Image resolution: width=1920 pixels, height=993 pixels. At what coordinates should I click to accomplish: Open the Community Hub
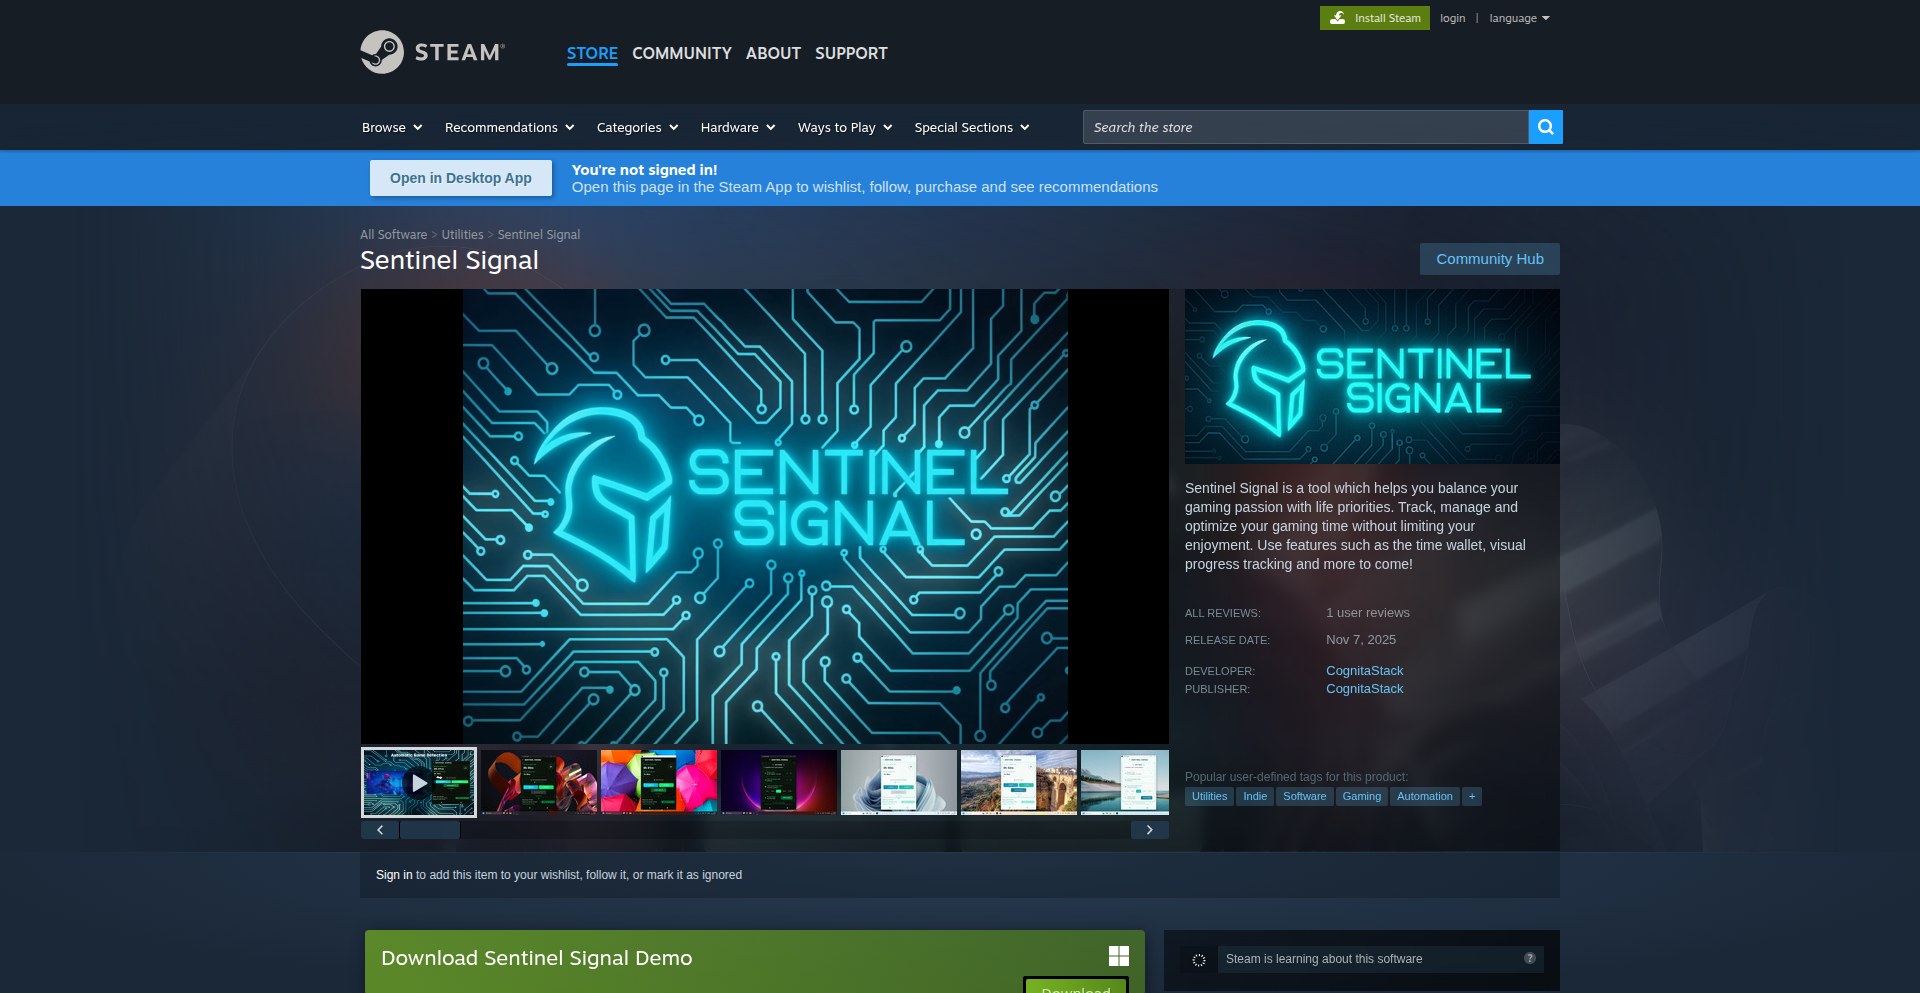click(1489, 259)
